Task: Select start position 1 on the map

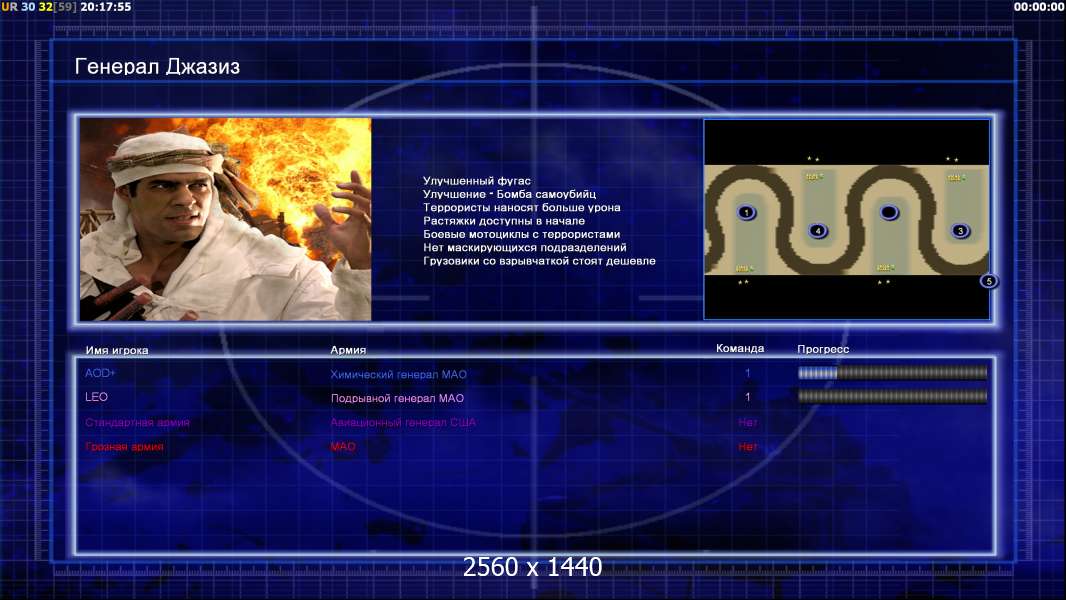Action: click(746, 213)
